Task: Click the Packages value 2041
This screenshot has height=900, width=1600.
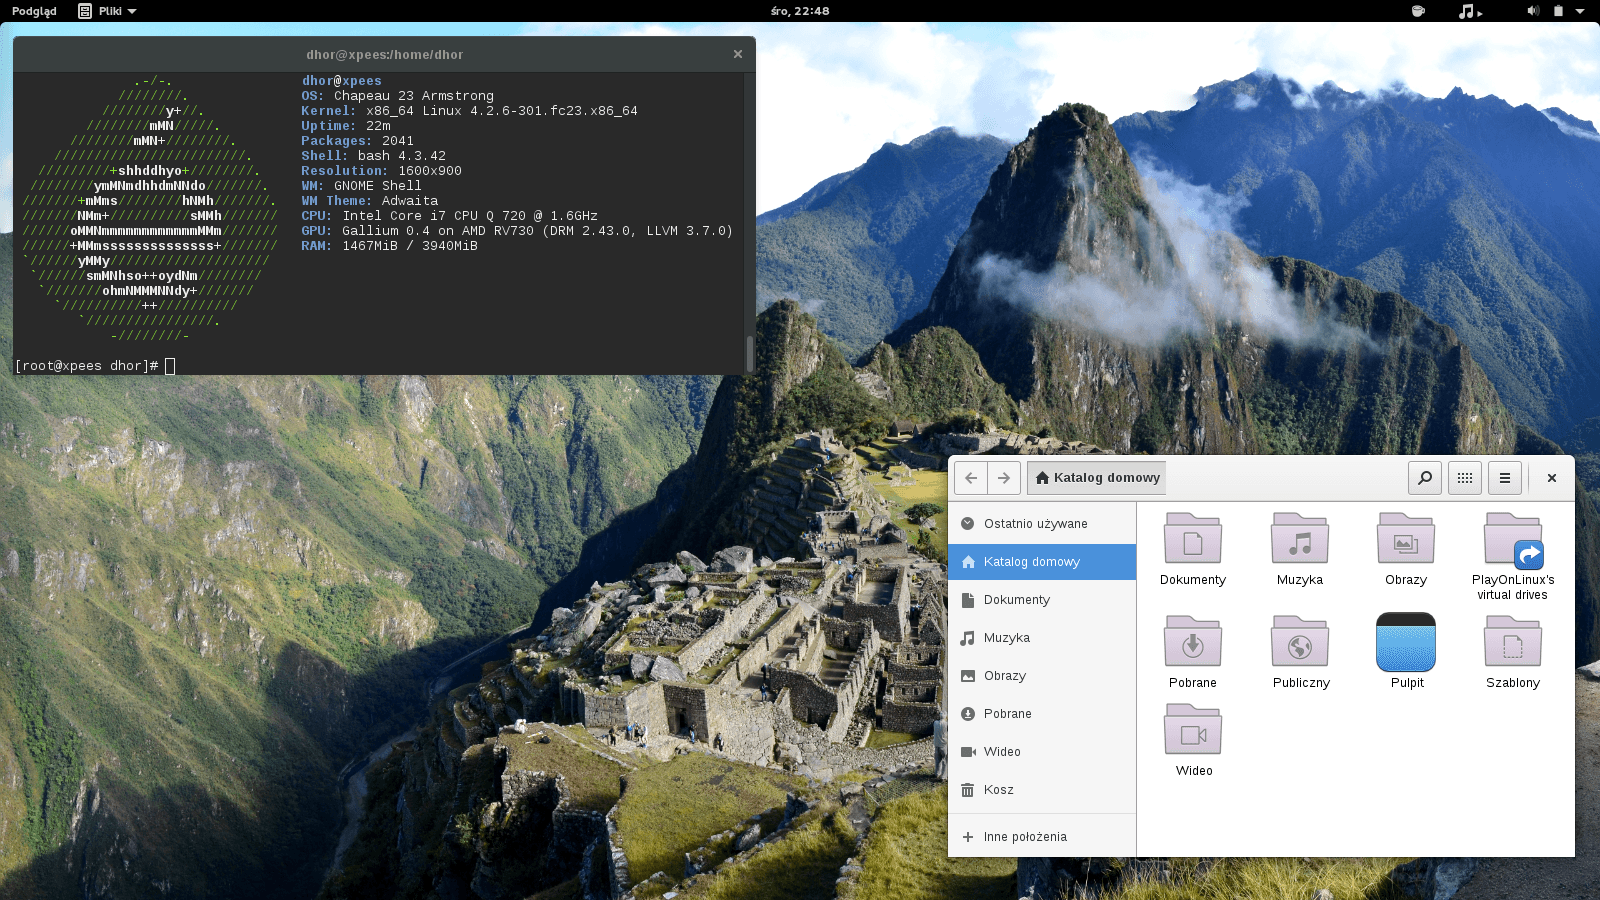Action: [x=398, y=141]
